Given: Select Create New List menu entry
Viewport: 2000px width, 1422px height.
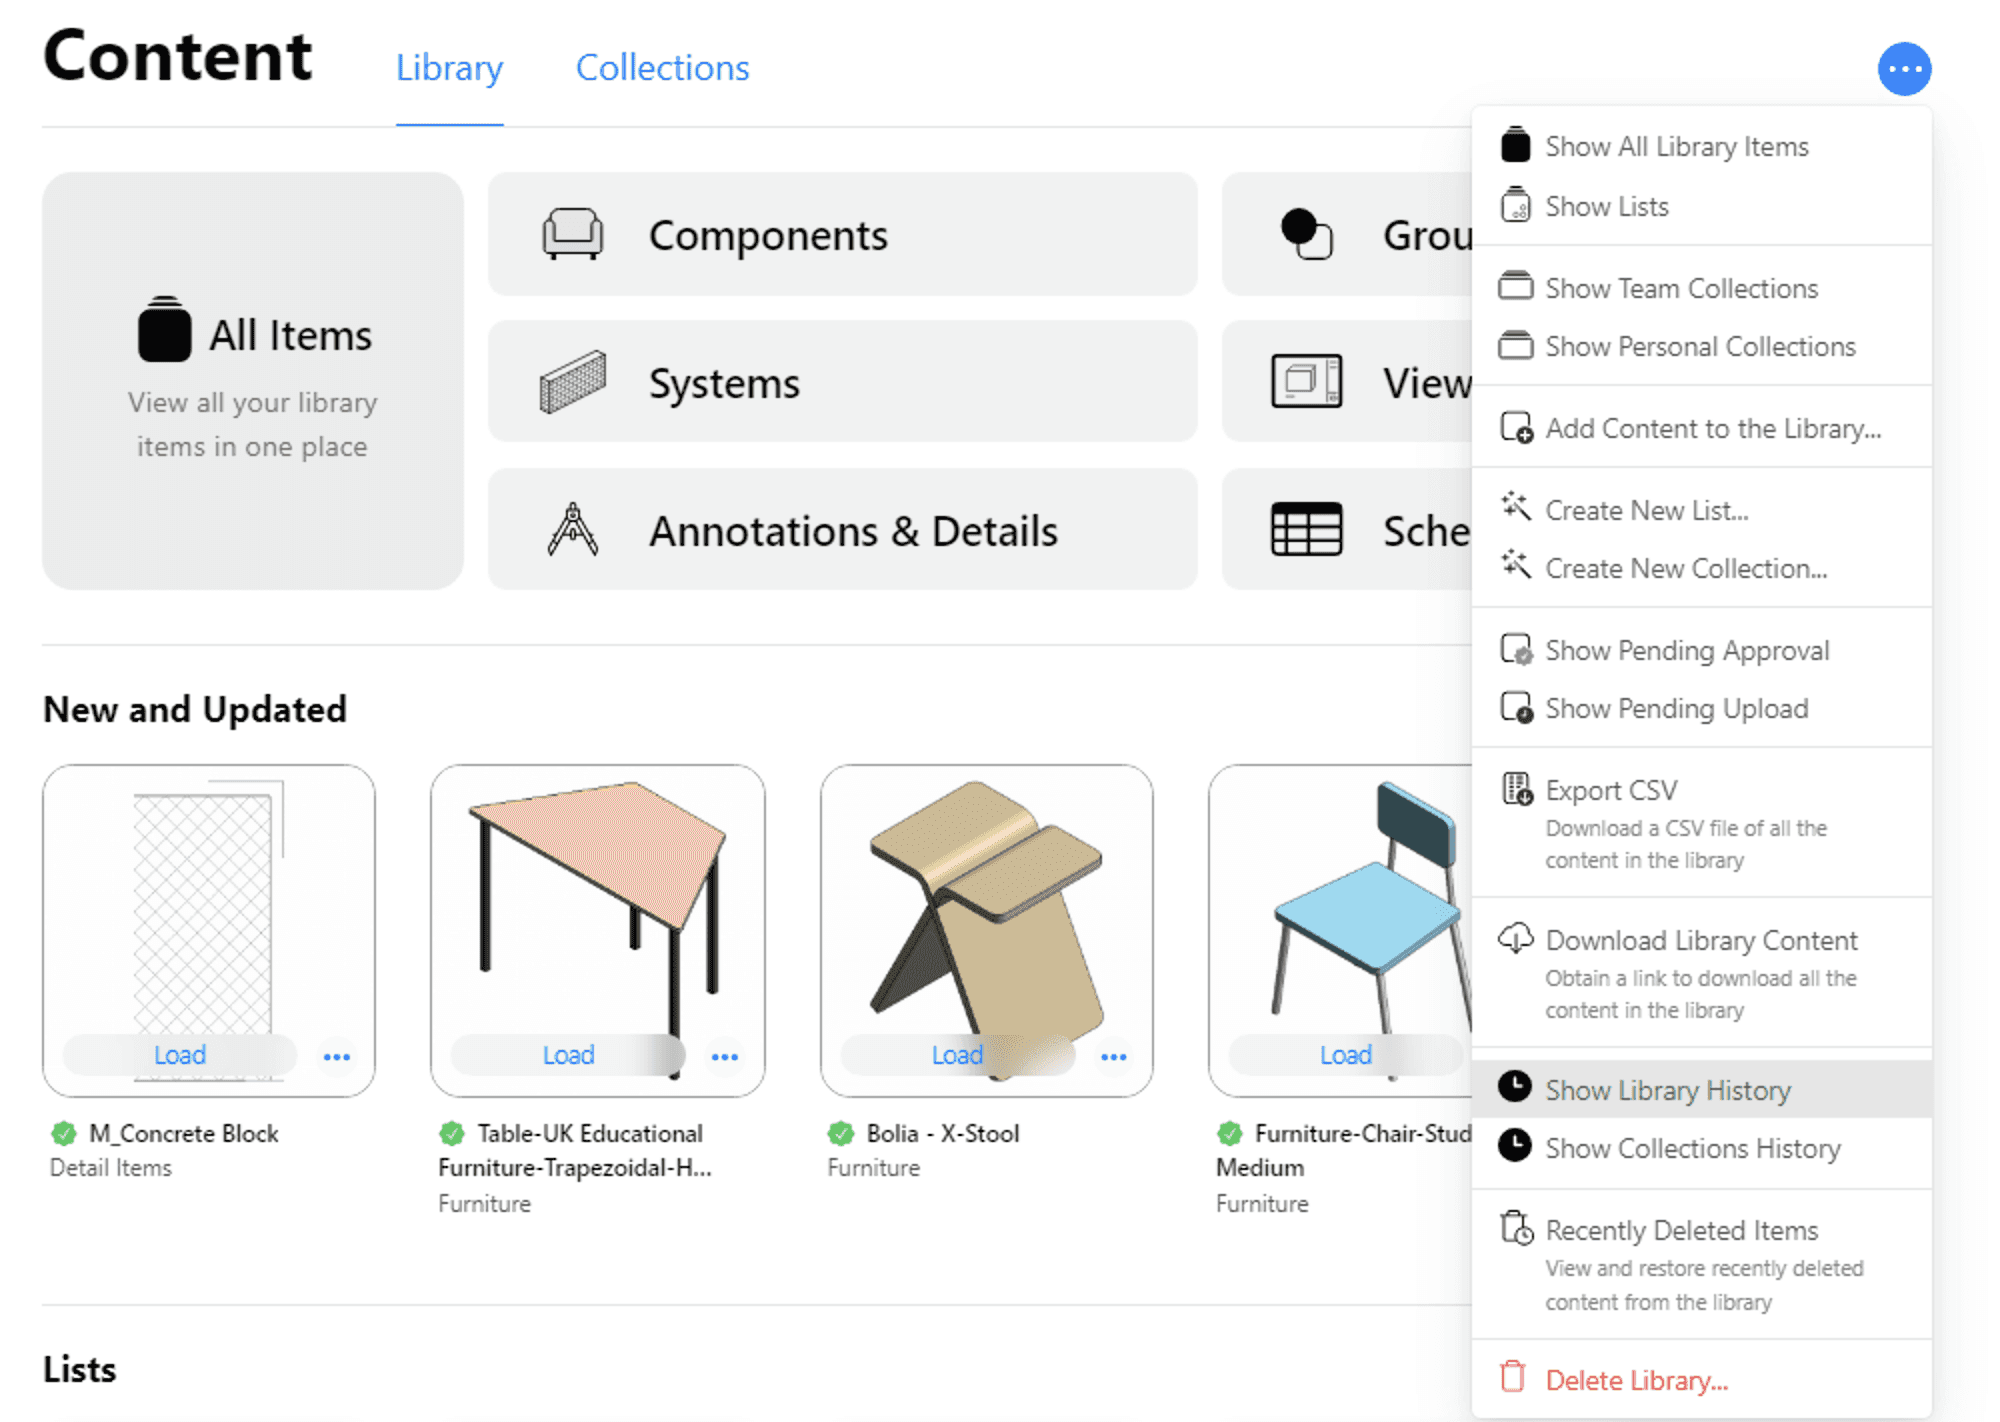Looking at the screenshot, I should tap(1646, 510).
